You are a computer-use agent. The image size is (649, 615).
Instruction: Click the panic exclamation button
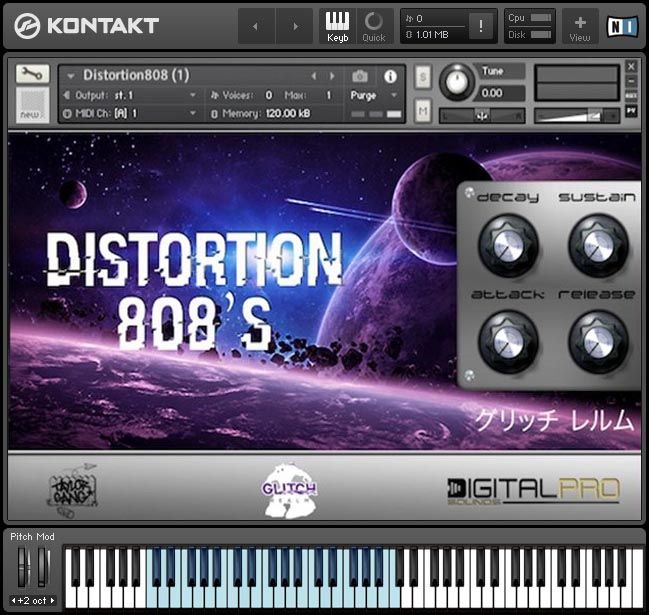[x=482, y=28]
